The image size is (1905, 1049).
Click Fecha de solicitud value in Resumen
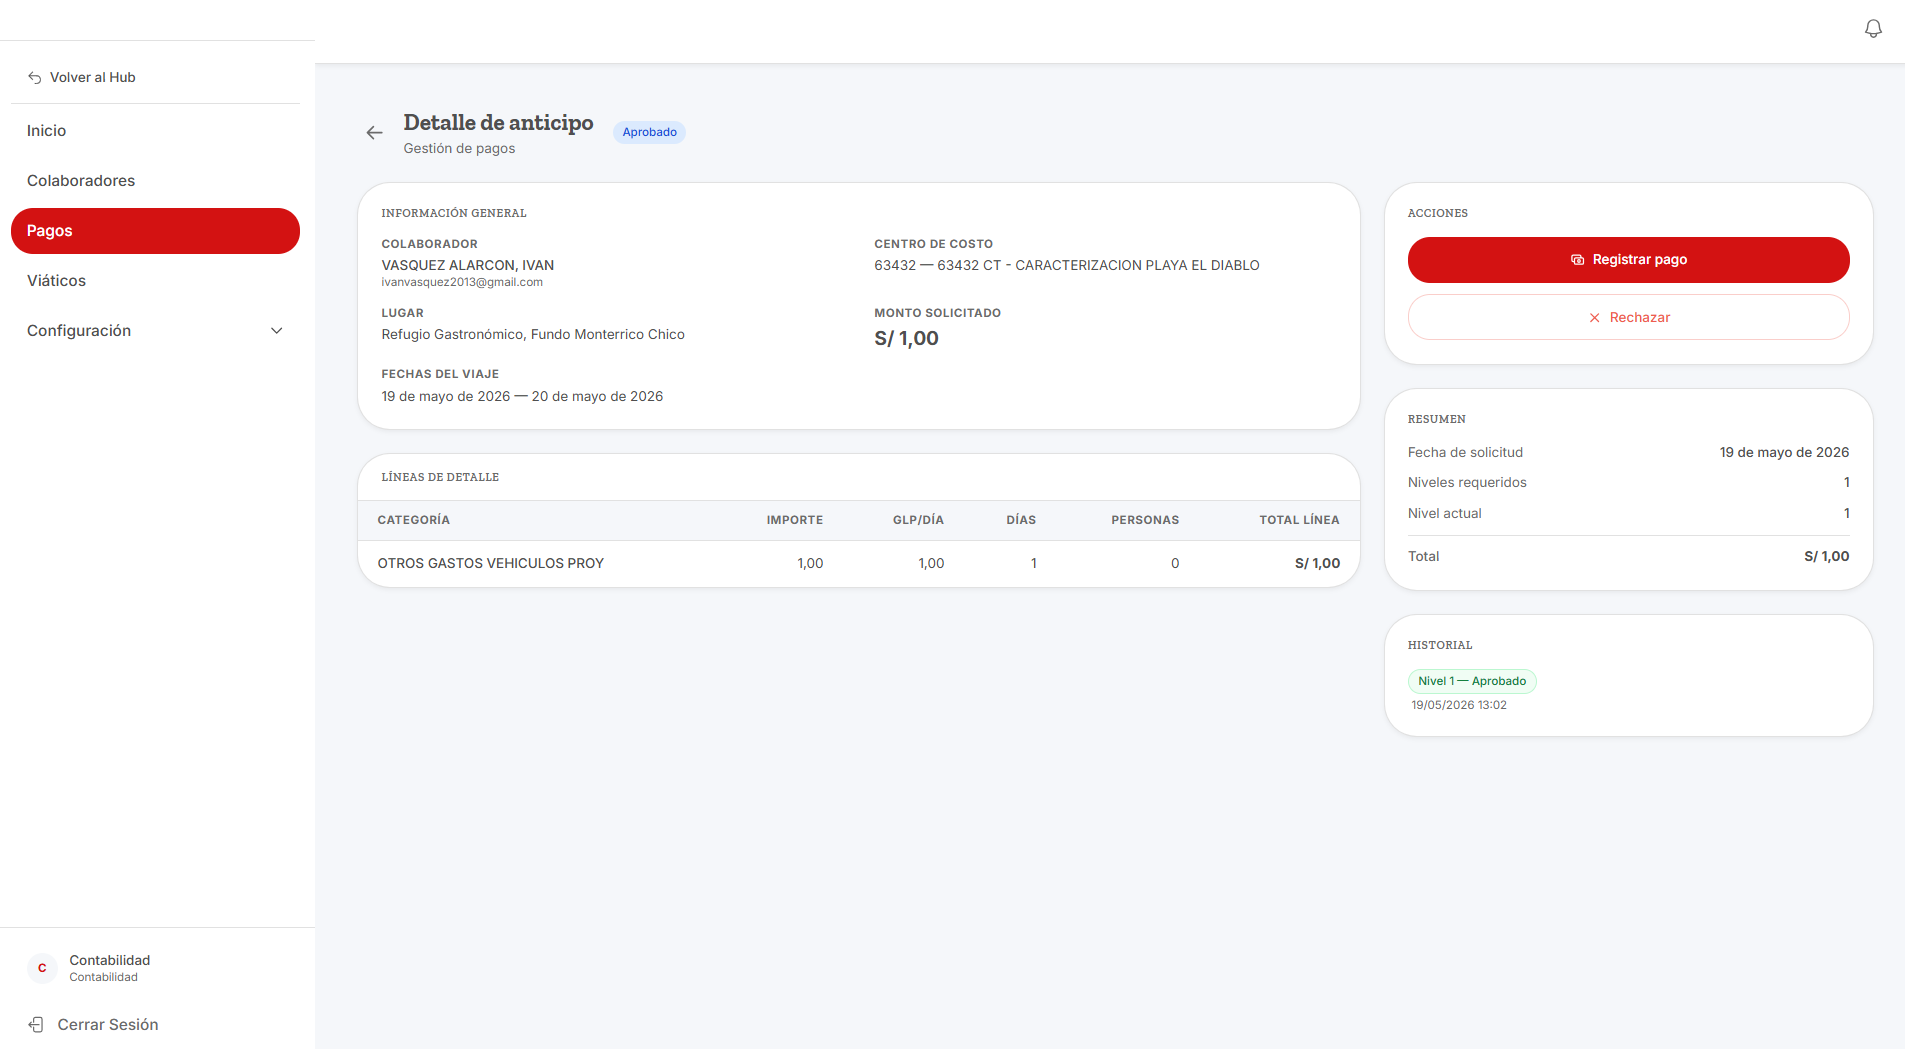click(x=1784, y=452)
